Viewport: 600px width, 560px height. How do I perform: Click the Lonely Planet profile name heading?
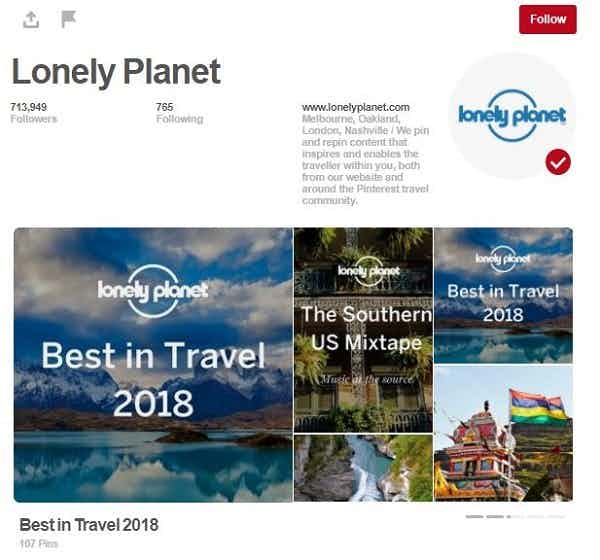118,73
